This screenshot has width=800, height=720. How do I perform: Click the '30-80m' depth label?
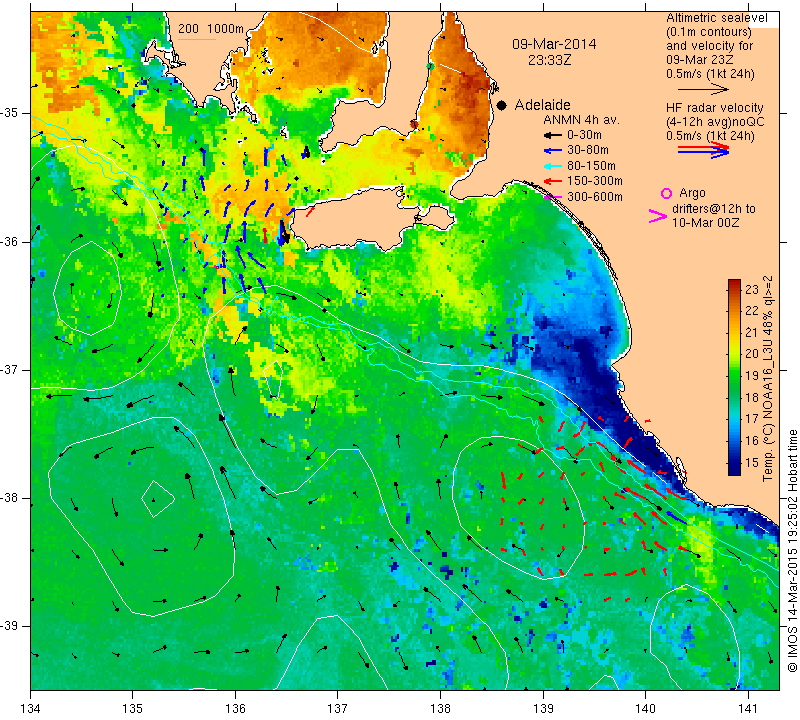pyautogui.click(x=588, y=151)
